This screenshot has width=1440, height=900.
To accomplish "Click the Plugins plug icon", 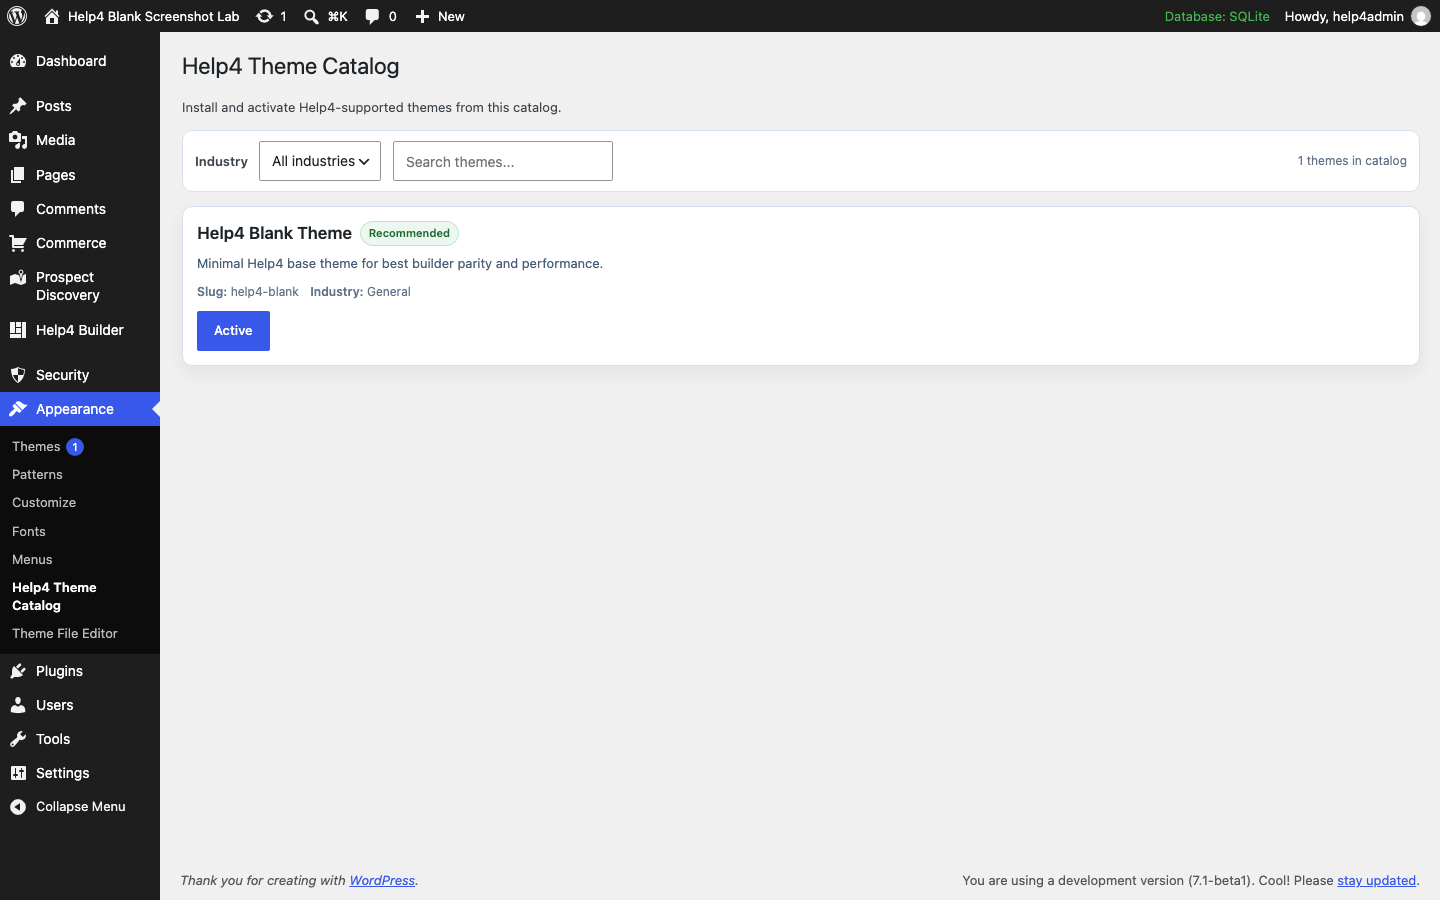I will click(18, 671).
